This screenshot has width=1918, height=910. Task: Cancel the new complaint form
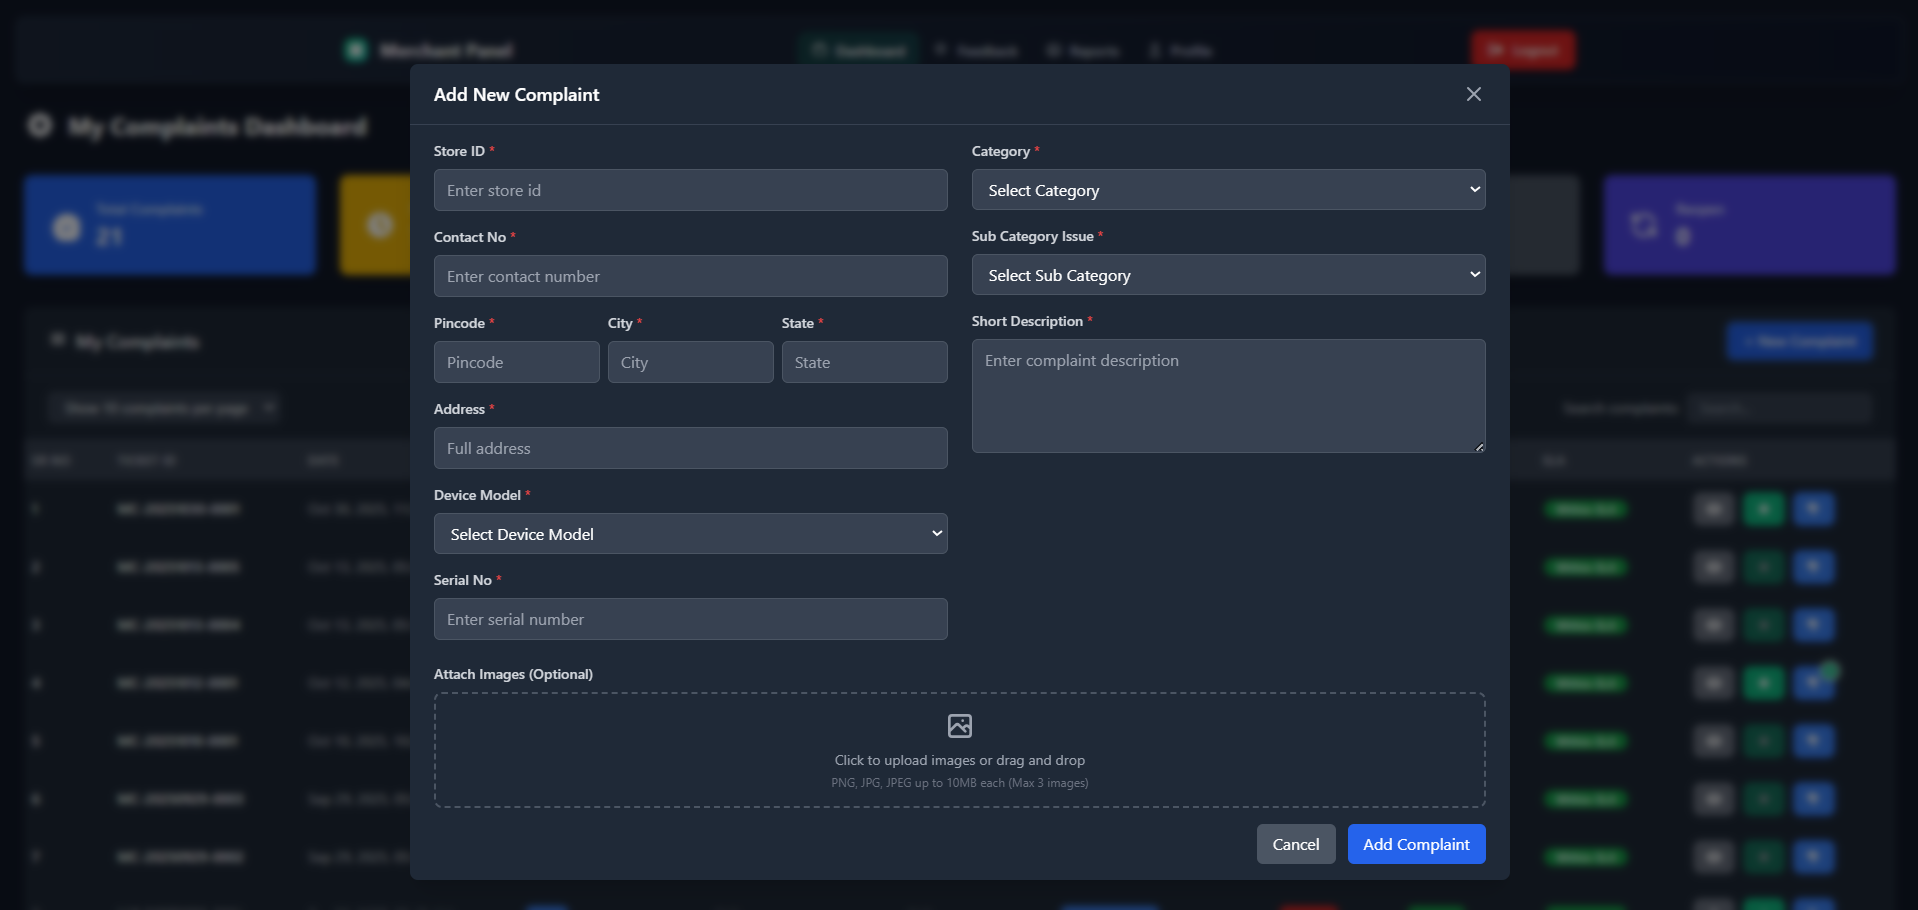[x=1295, y=844]
